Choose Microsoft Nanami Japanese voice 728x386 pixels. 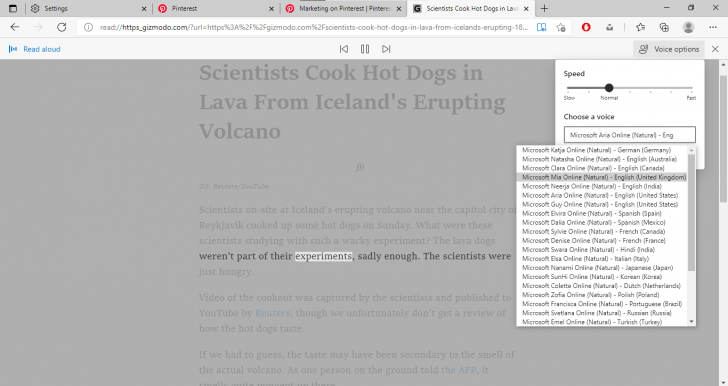click(x=602, y=268)
